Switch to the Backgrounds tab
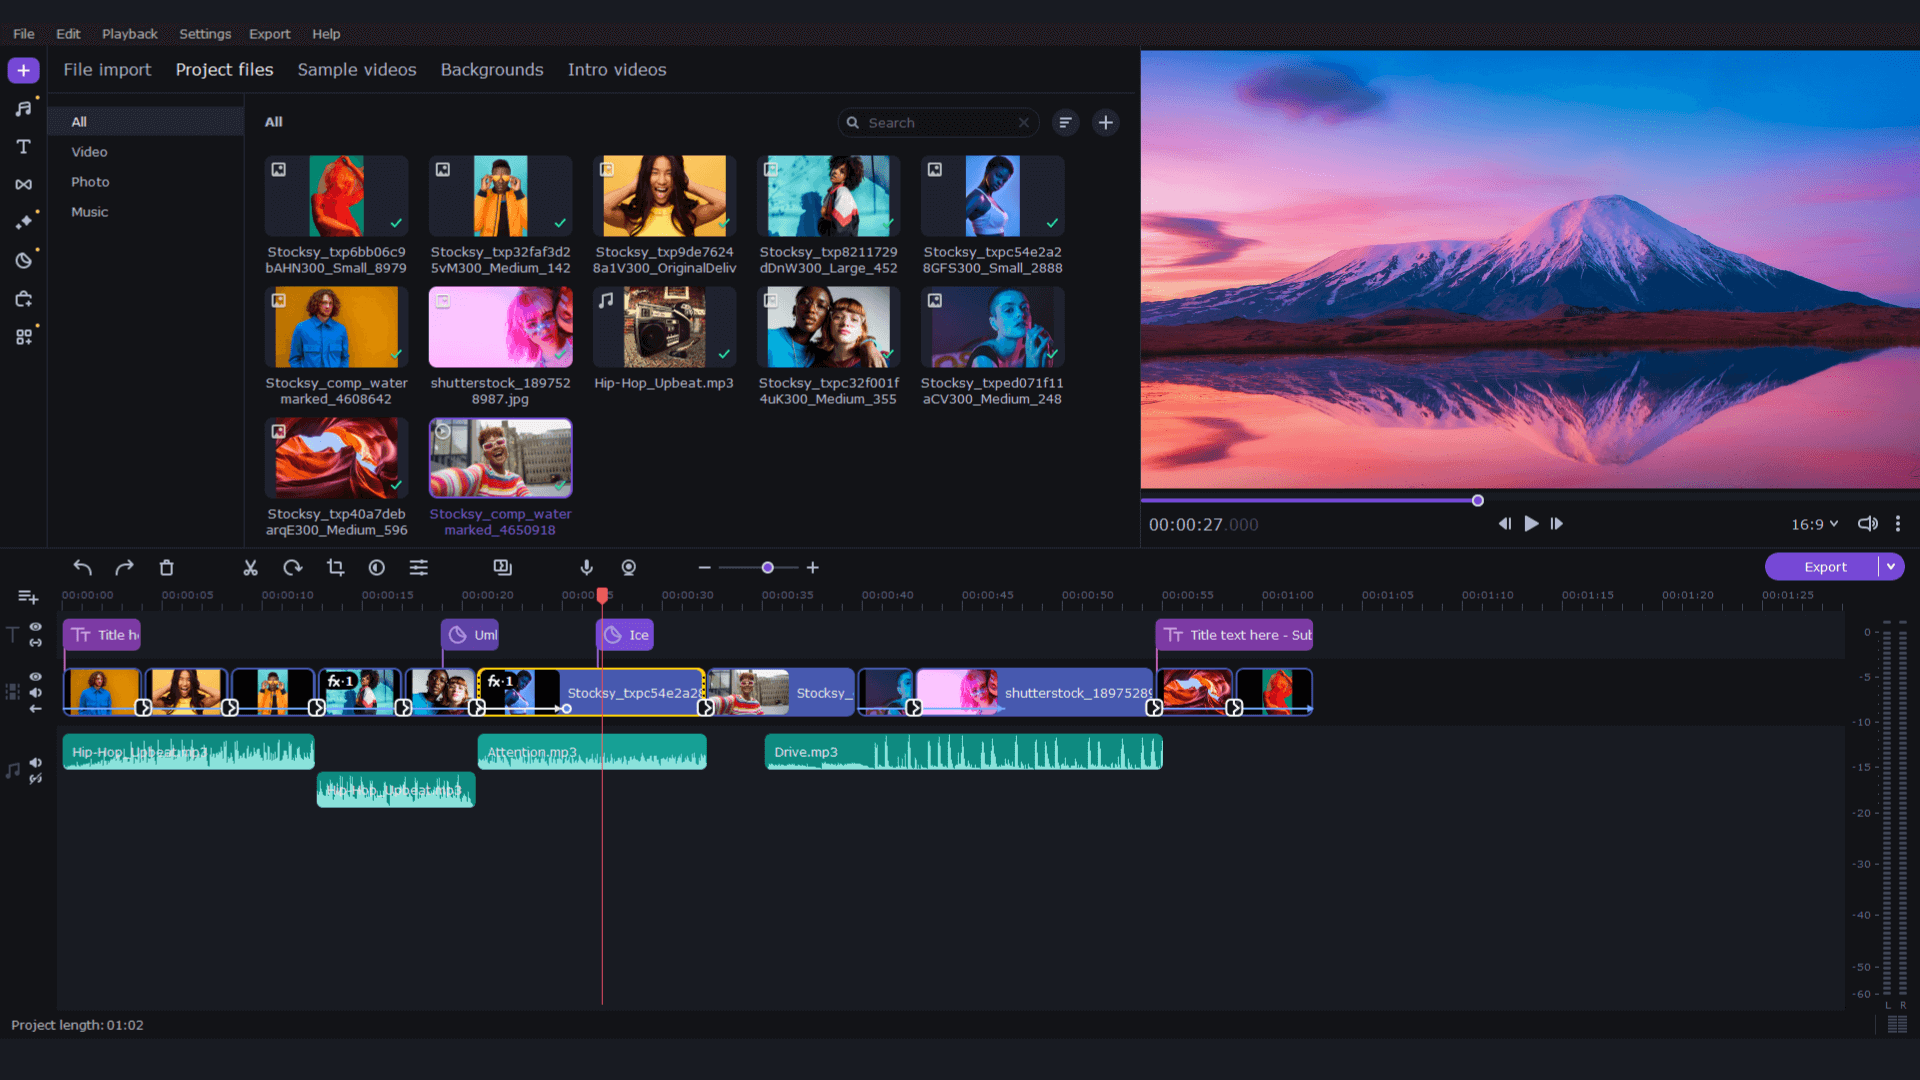The height and width of the screenshot is (1080, 1920). tap(492, 70)
